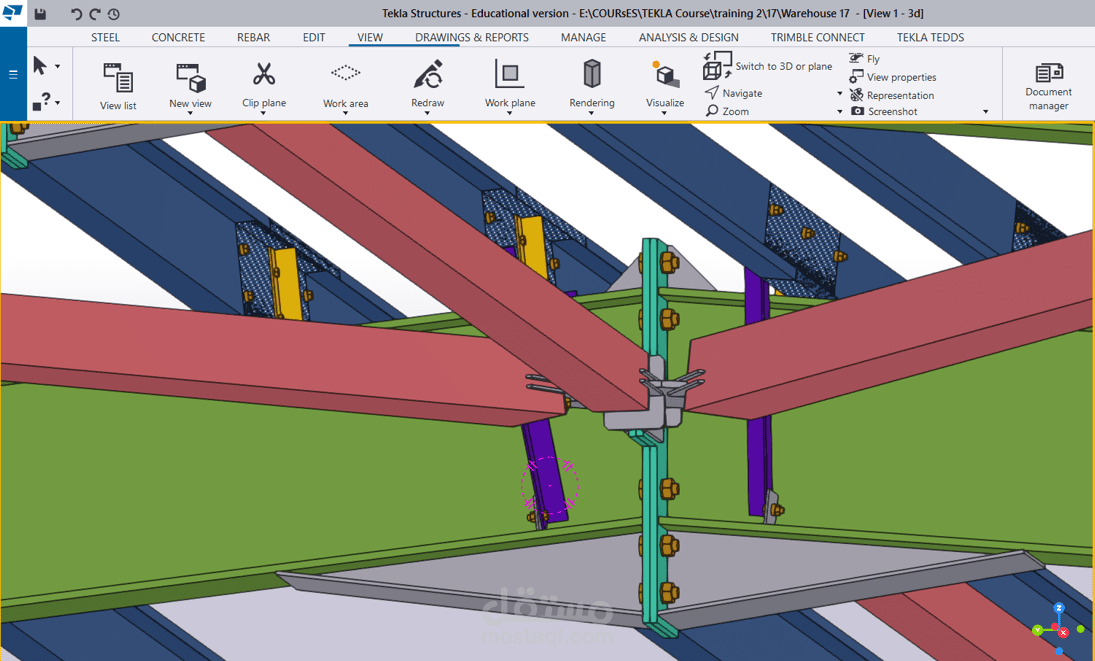The image size is (1095, 661).
Task: Activate the Fly camera icon
Action: coord(856,59)
